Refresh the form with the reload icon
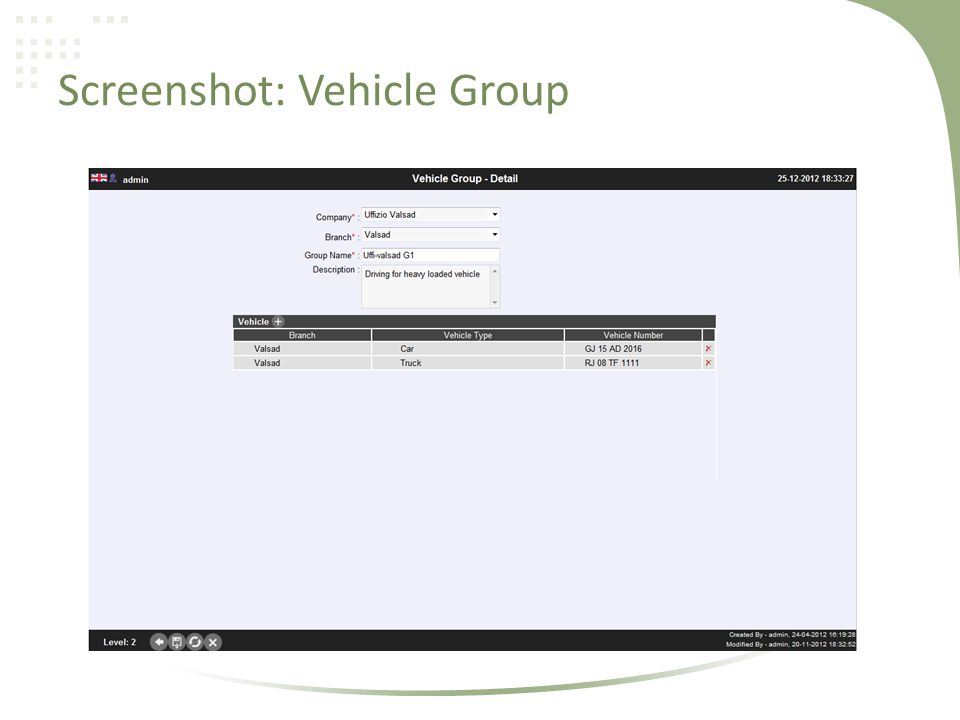Screen dimensions: 960x720 [195, 642]
